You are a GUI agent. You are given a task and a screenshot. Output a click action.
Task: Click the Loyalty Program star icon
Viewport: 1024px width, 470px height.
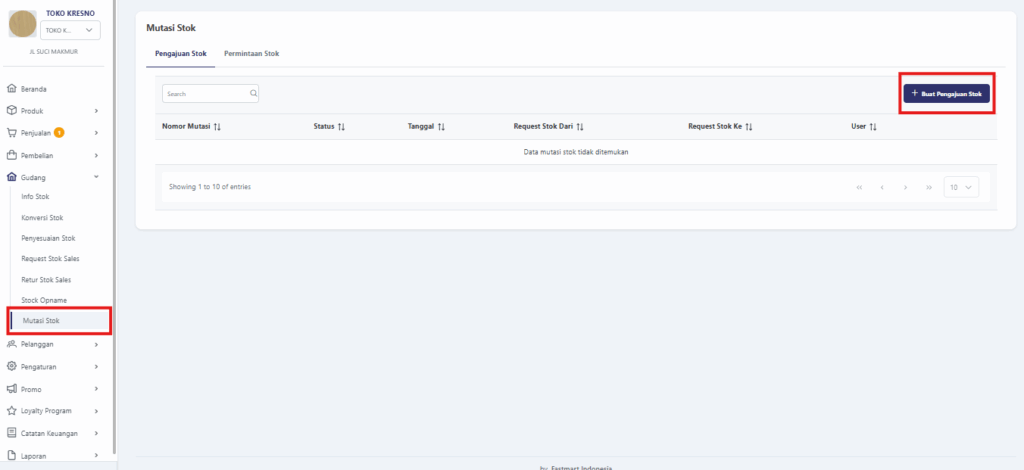tap(12, 411)
